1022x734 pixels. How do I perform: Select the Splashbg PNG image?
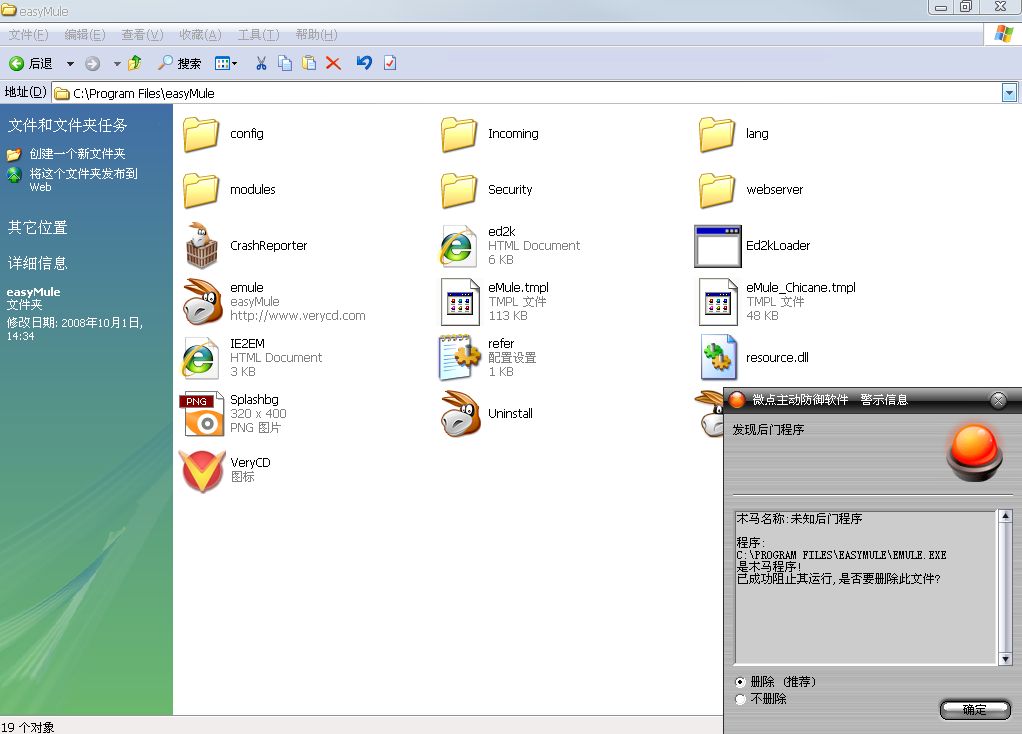coord(234,414)
